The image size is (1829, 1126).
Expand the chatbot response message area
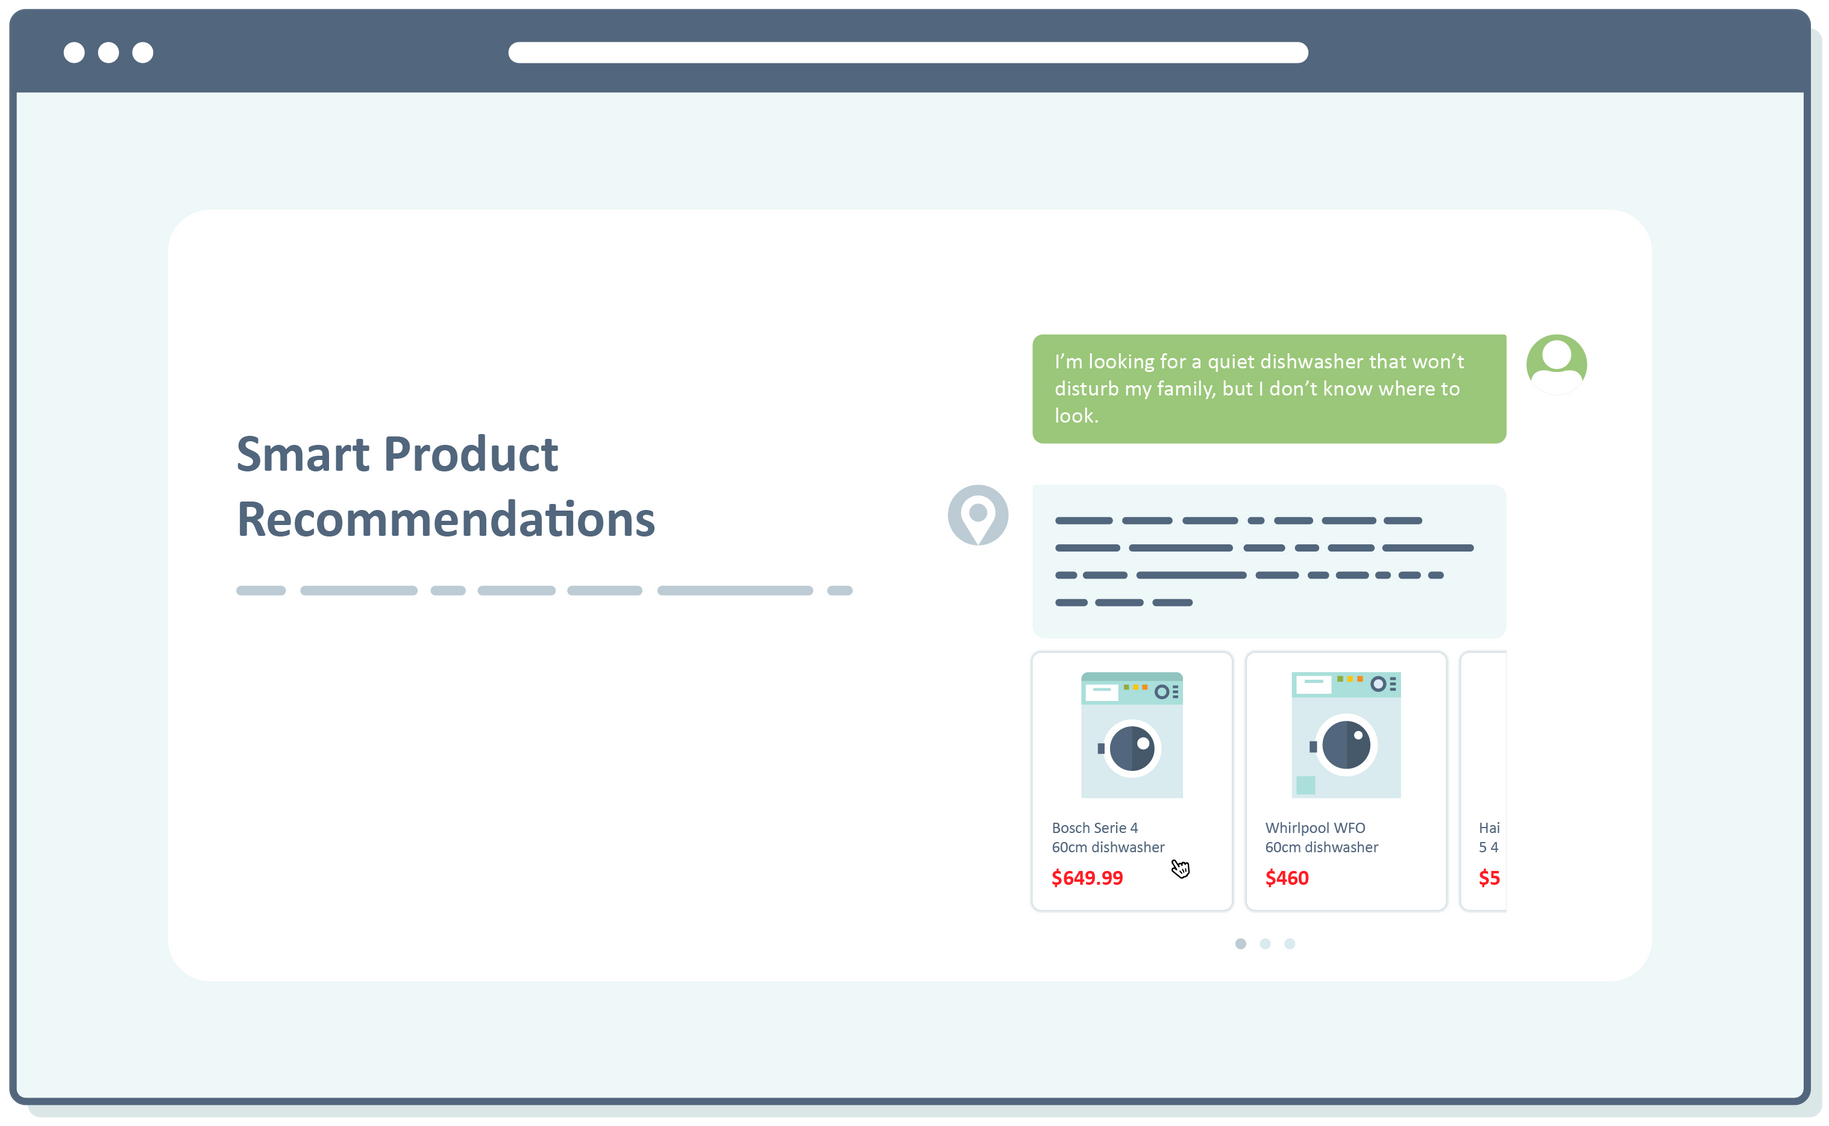1269,561
